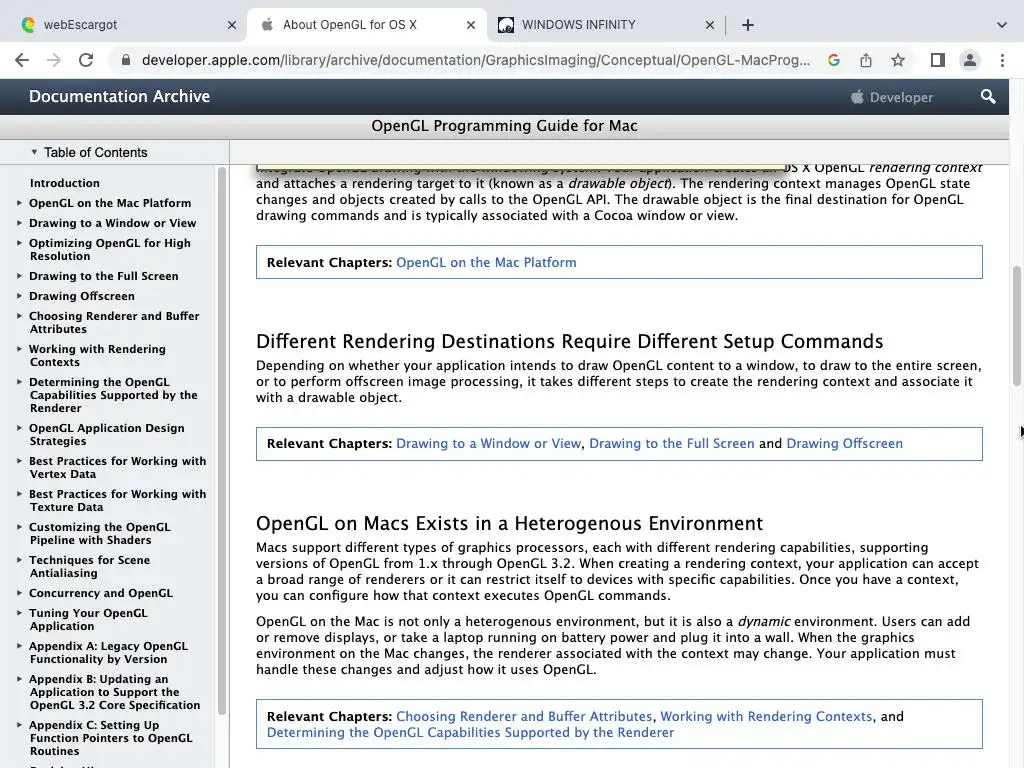Viewport: 1024px width, 768px height.
Task: Go back with the browser back arrow
Action: [22, 60]
